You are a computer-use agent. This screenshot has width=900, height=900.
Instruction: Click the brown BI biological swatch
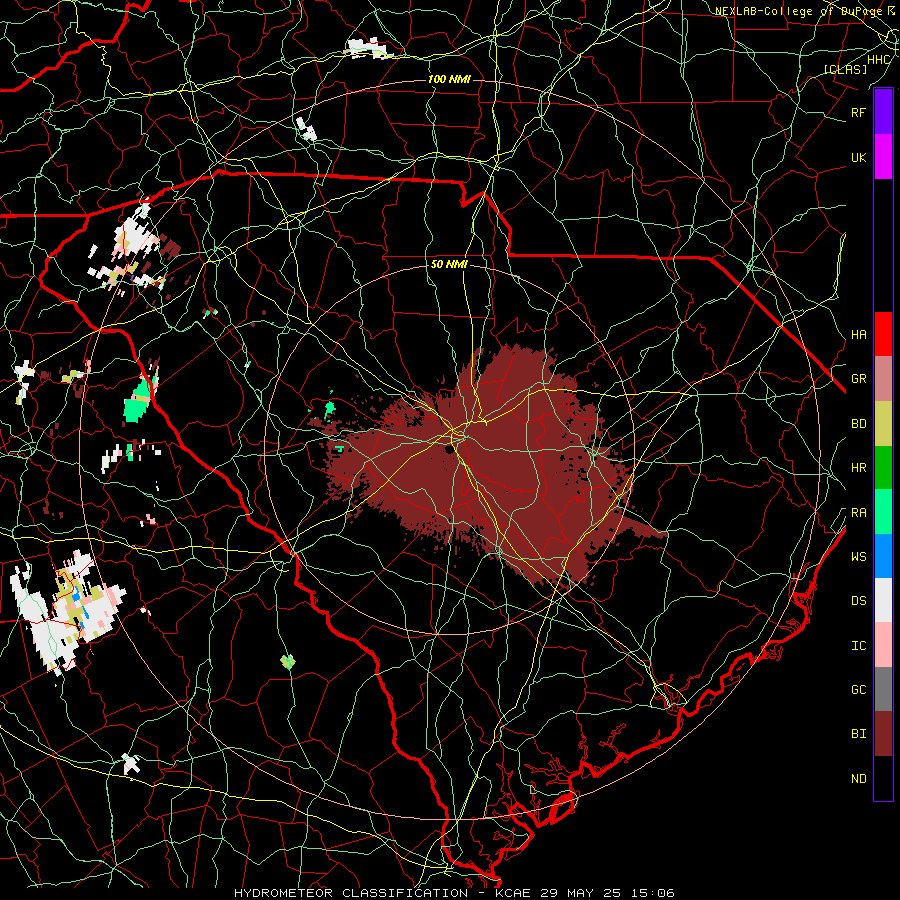click(x=883, y=734)
